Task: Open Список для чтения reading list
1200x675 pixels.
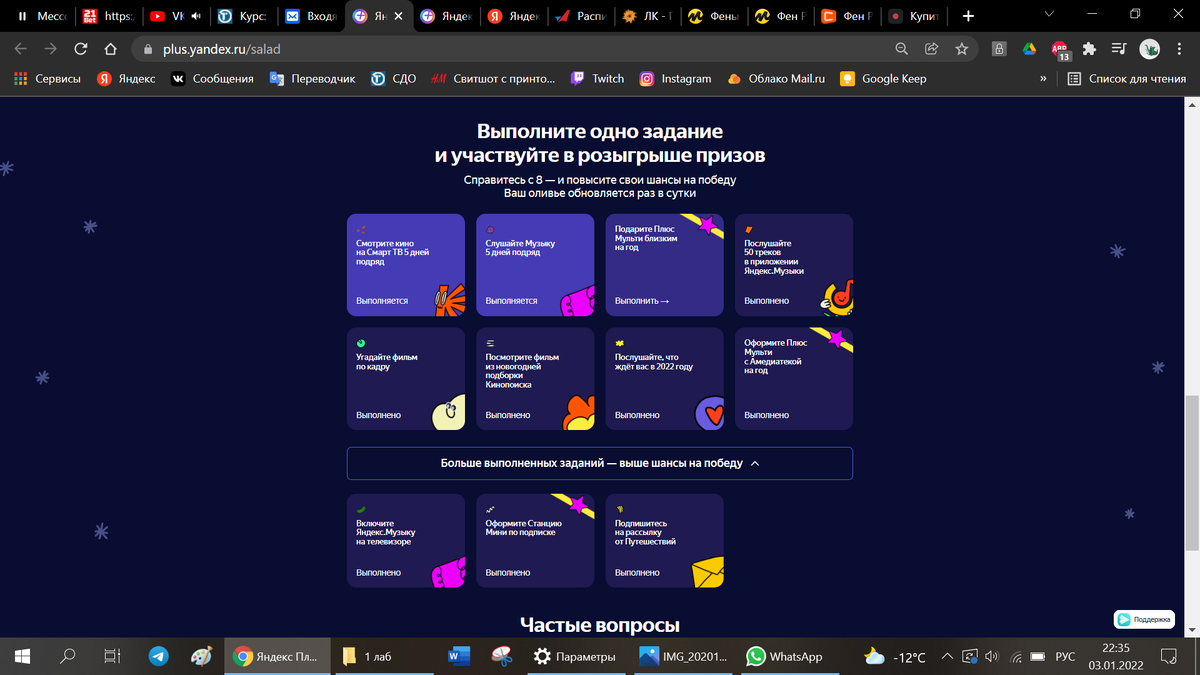Action: pos(1126,79)
